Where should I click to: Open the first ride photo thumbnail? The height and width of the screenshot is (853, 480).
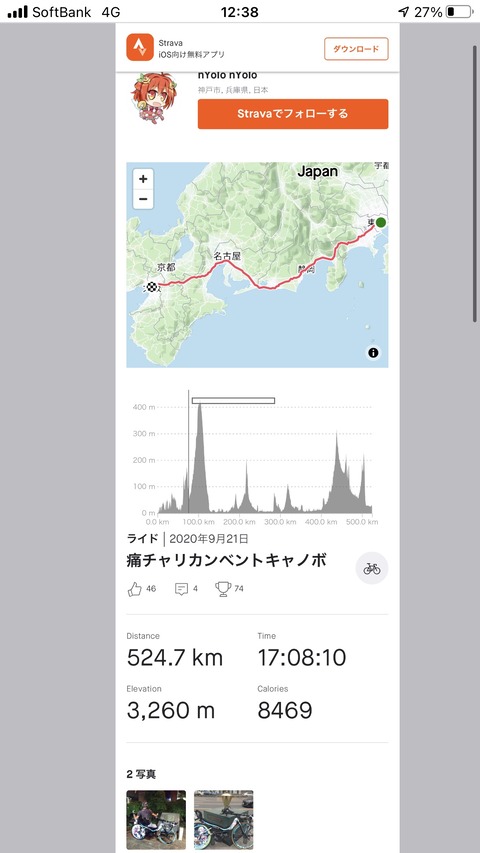(x=156, y=820)
